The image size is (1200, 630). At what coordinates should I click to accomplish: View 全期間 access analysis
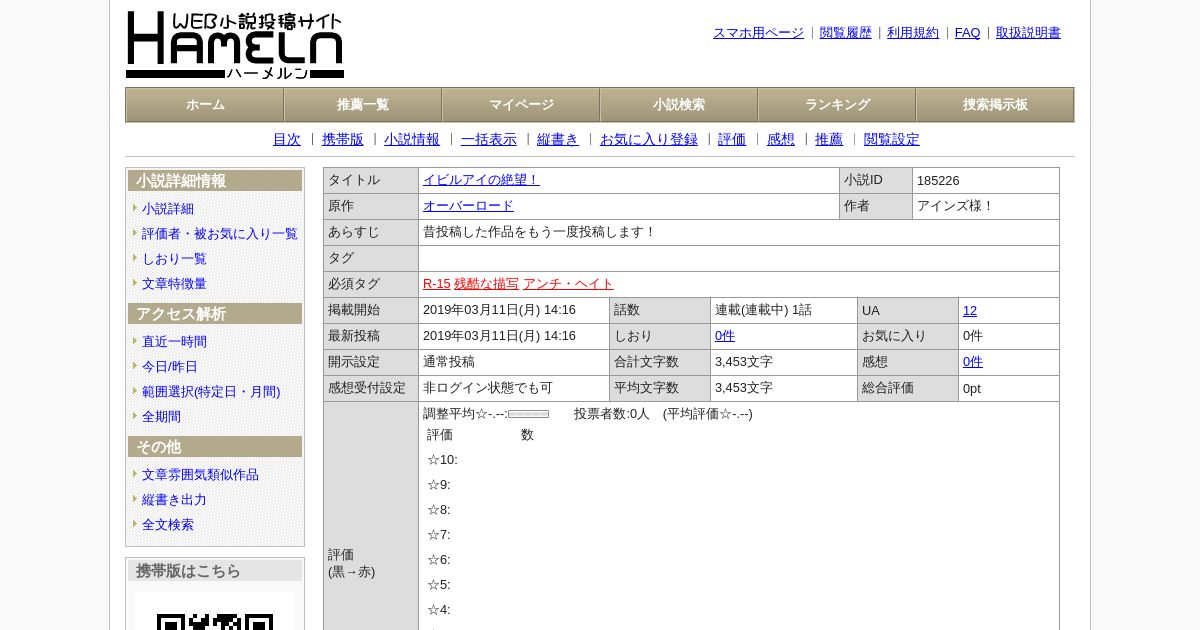161,417
